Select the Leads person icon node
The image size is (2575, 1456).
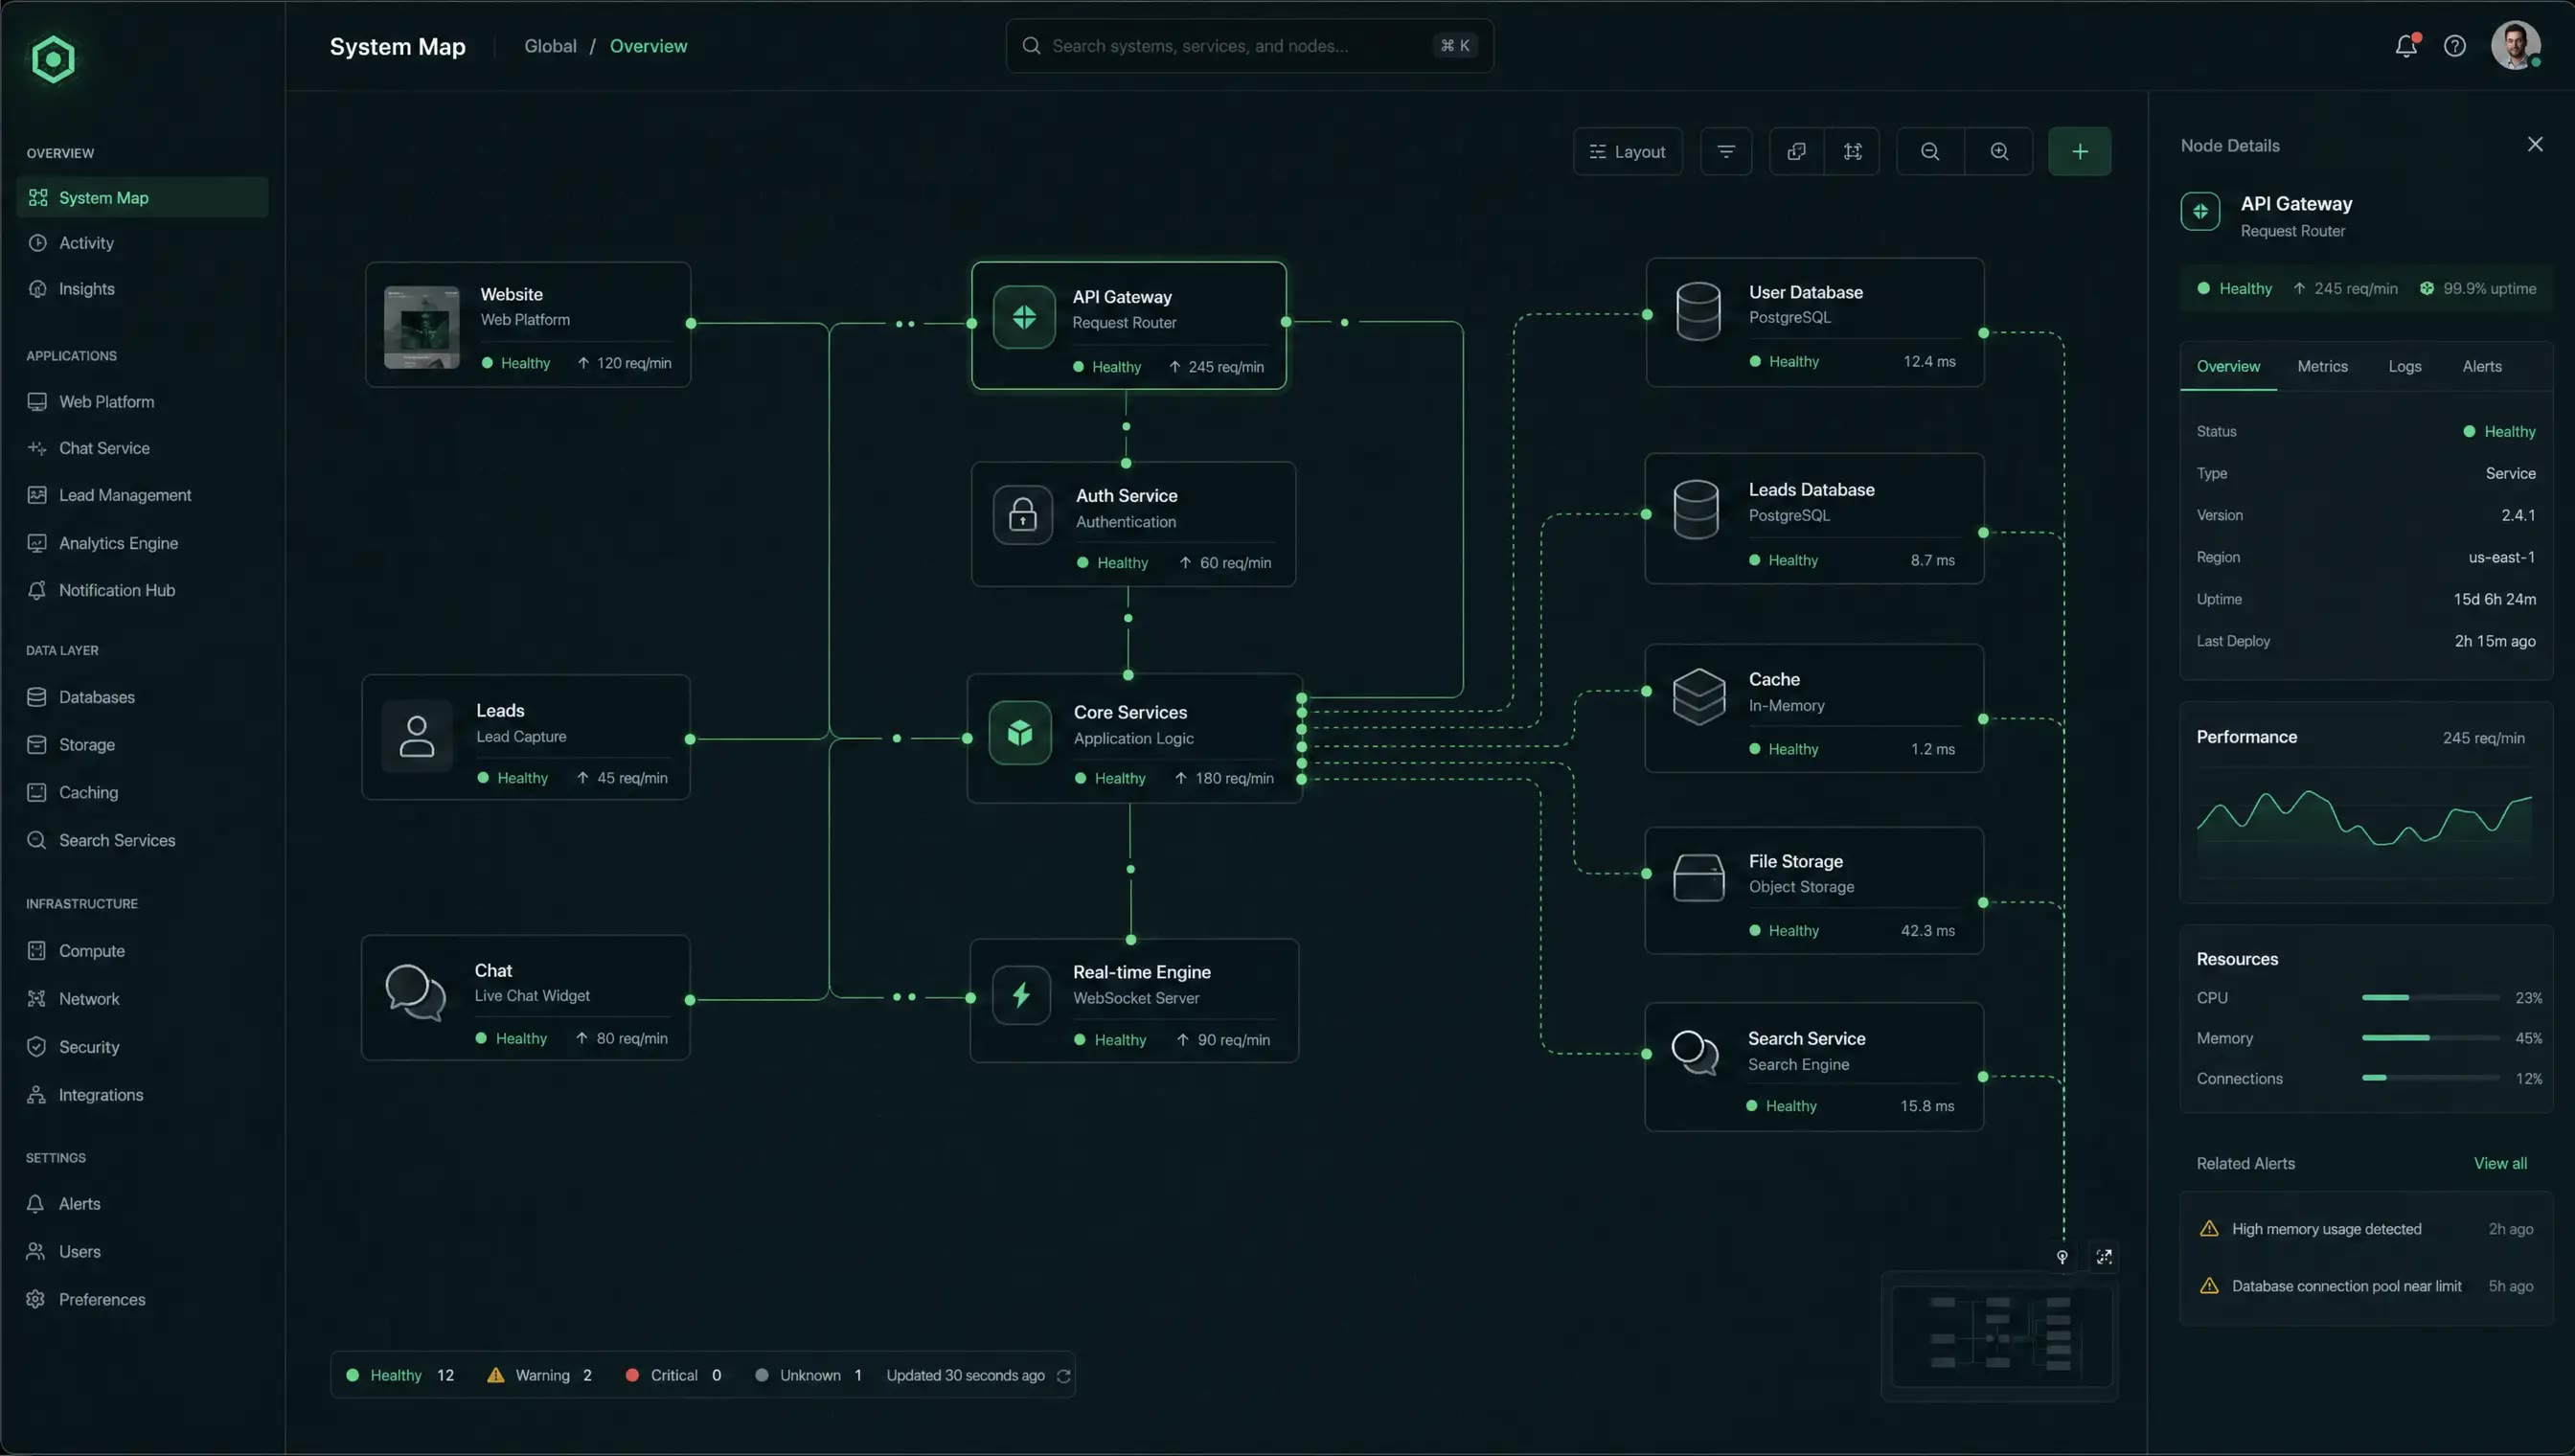pos(417,737)
